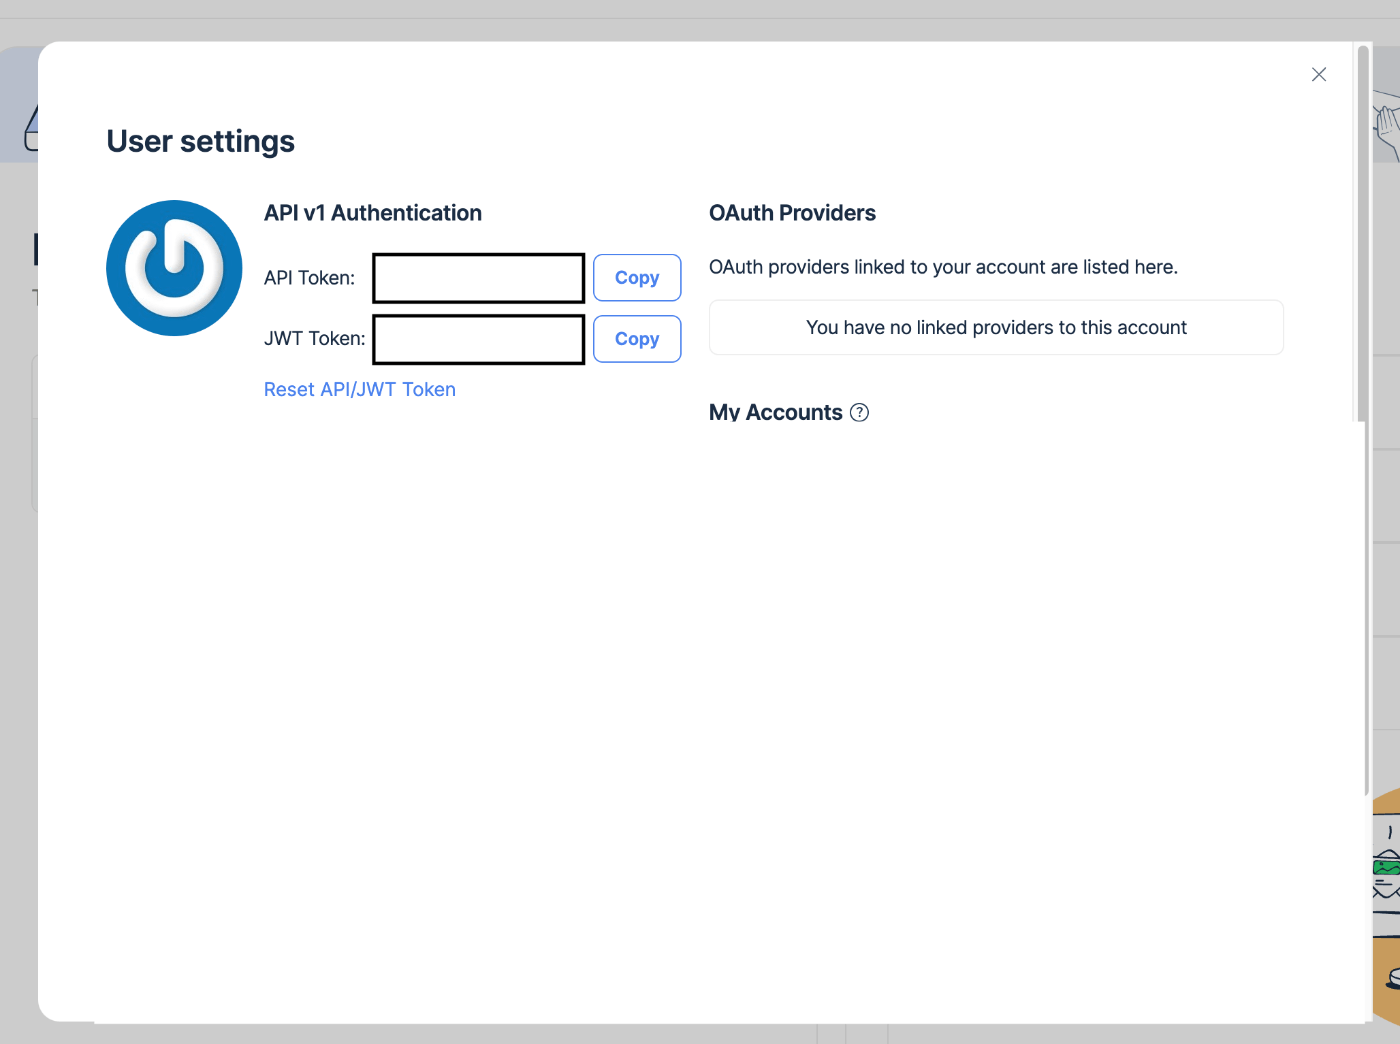
Task: Click the My Accounts heading
Action: click(x=776, y=412)
